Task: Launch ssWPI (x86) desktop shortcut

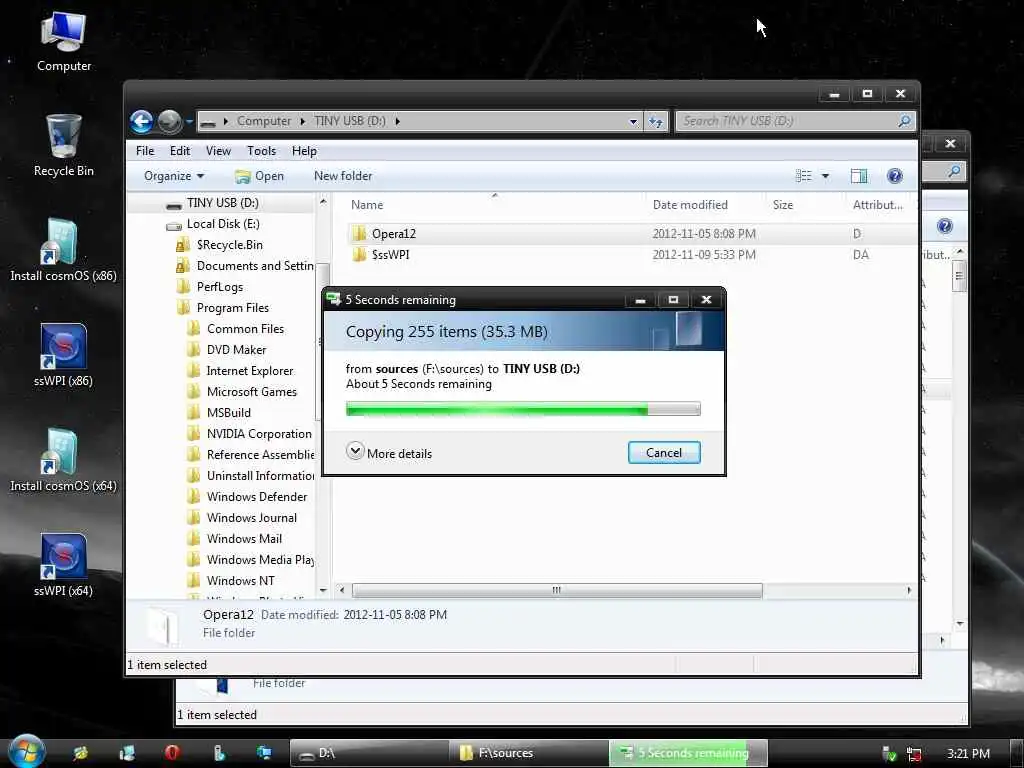Action: (x=63, y=355)
